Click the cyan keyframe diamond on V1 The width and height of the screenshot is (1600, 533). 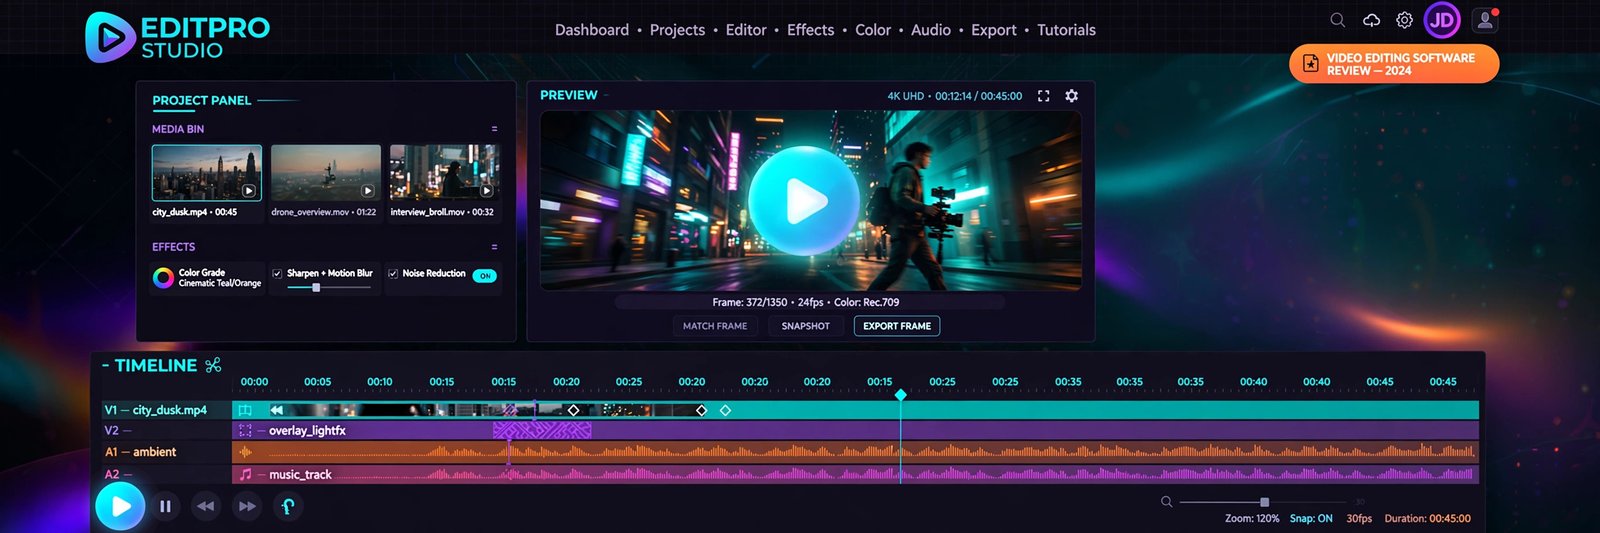[725, 410]
